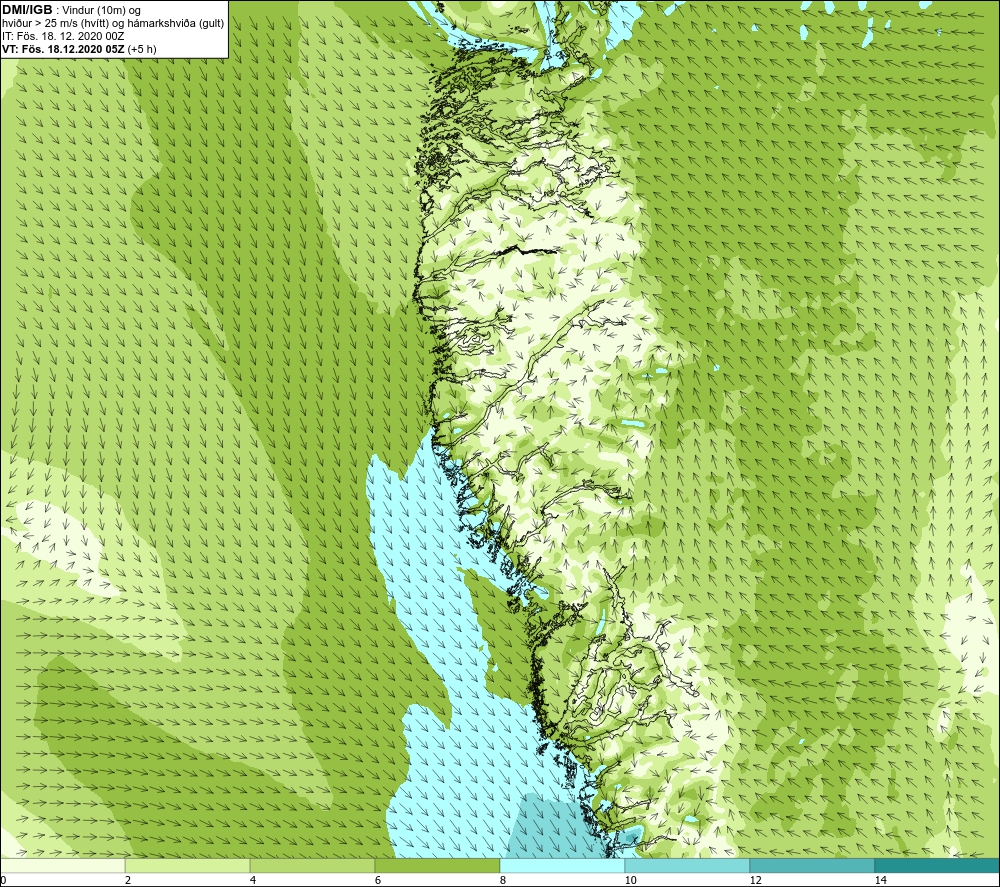This screenshot has height=887, width=1000.
Task: Click the 'VT: Fös. 18.12.2020 05Z' line
Action: pyautogui.click(x=64, y=49)
